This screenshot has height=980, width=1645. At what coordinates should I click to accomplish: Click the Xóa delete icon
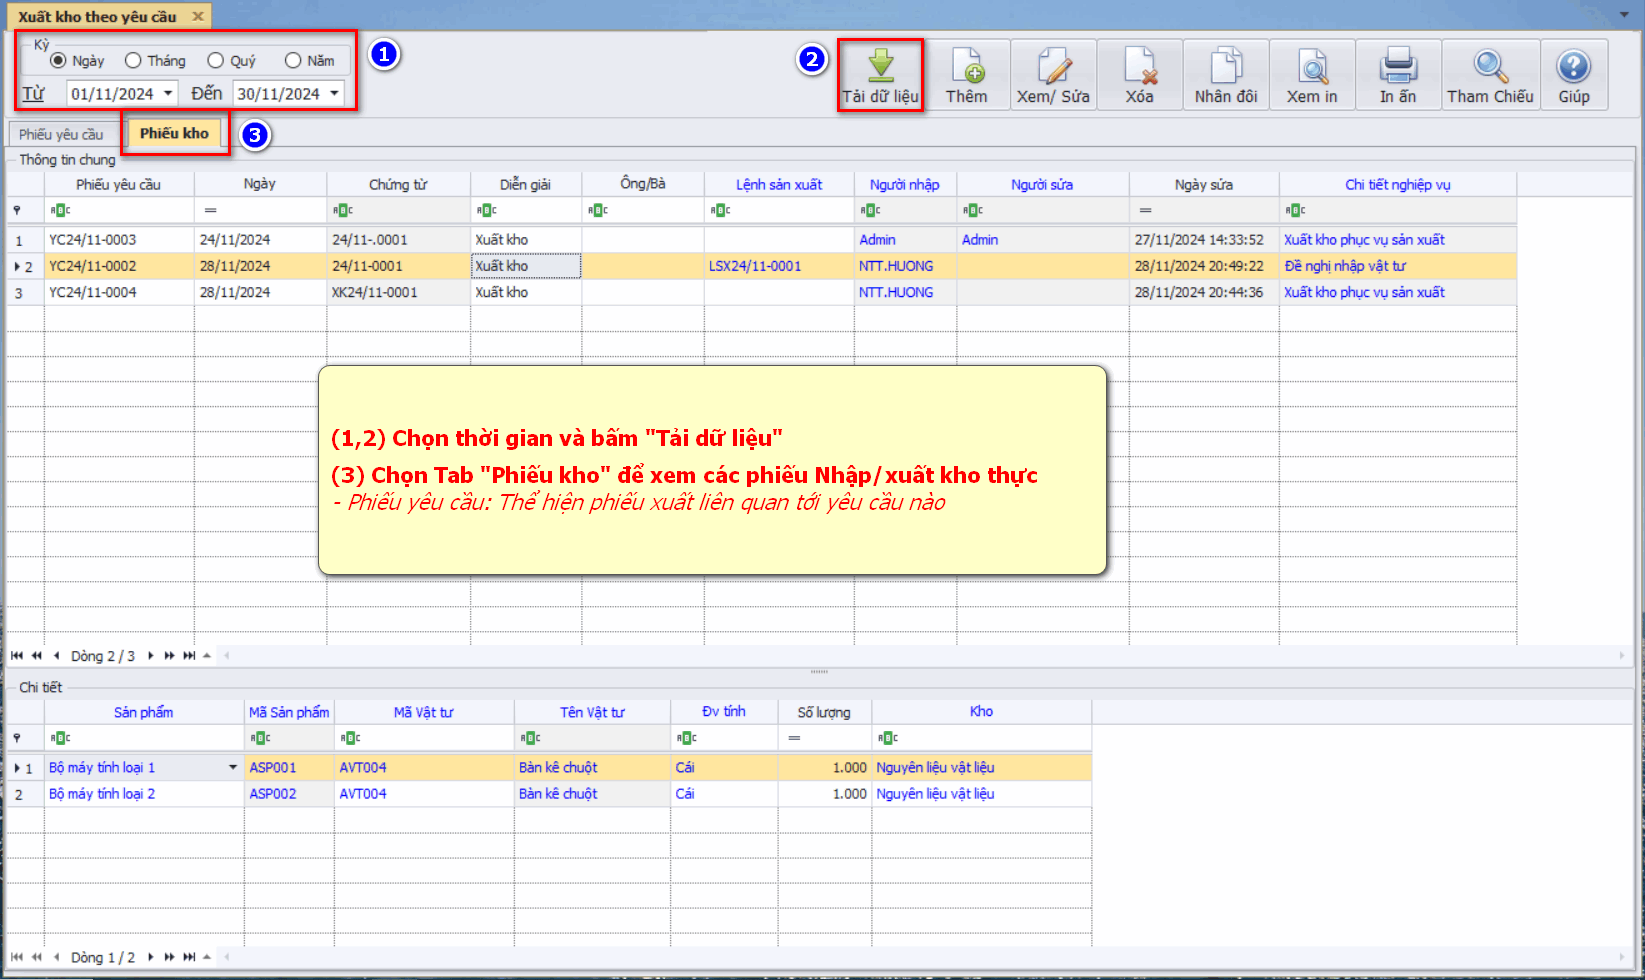1139,66
